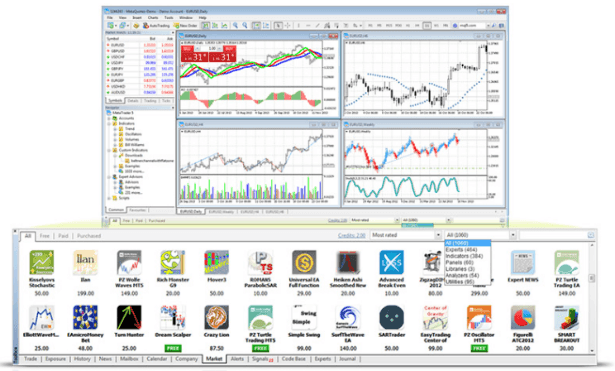Screen dimensions: 615x371
Task: Click the market search input field
Action: click(553, 235)
